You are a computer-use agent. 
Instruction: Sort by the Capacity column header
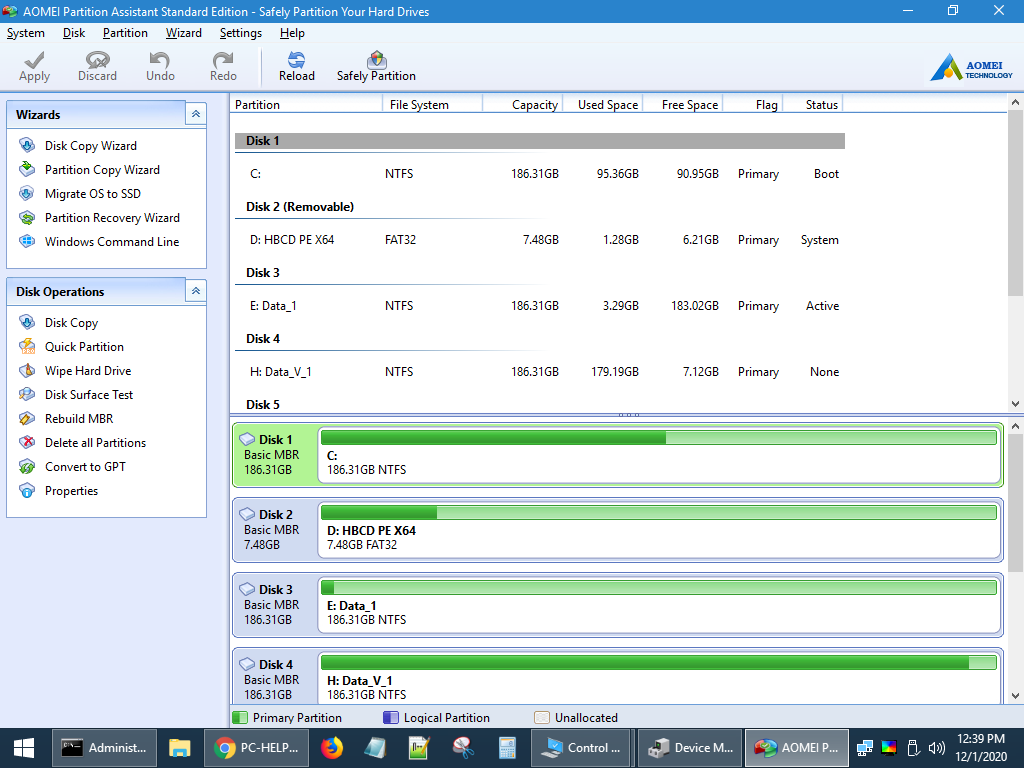click(x=534, y=105)
